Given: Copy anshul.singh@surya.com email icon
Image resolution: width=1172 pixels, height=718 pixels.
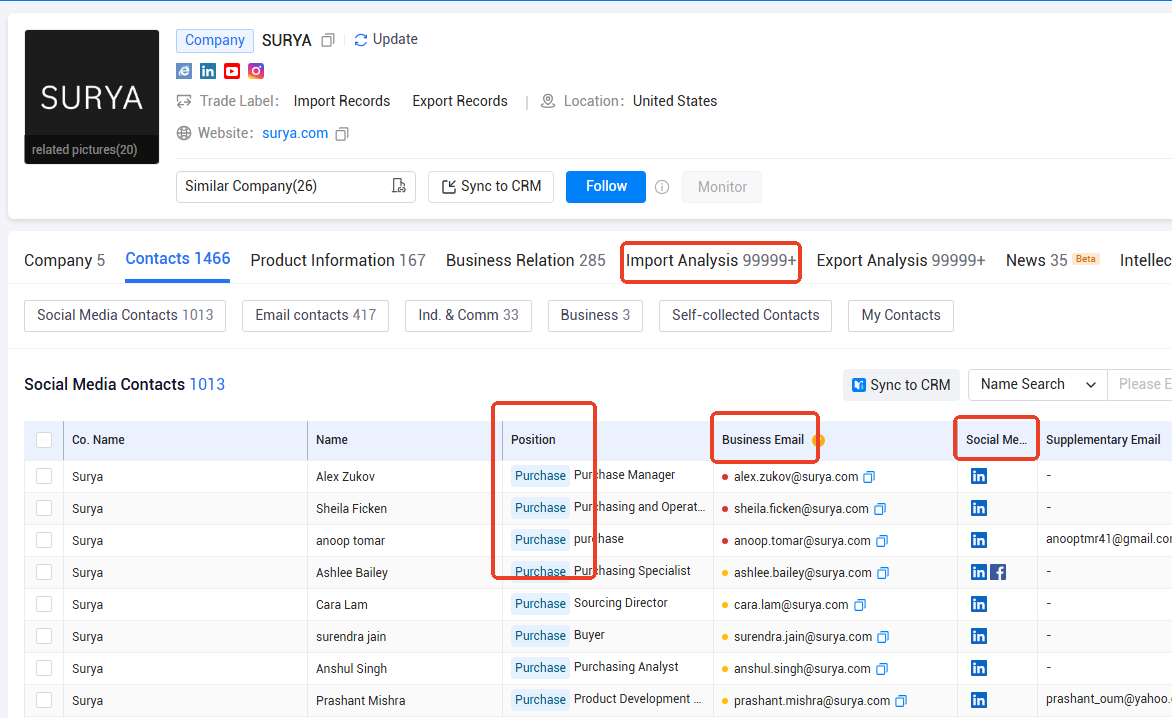Looking at the screenshot, I should (x=881, y=669).
